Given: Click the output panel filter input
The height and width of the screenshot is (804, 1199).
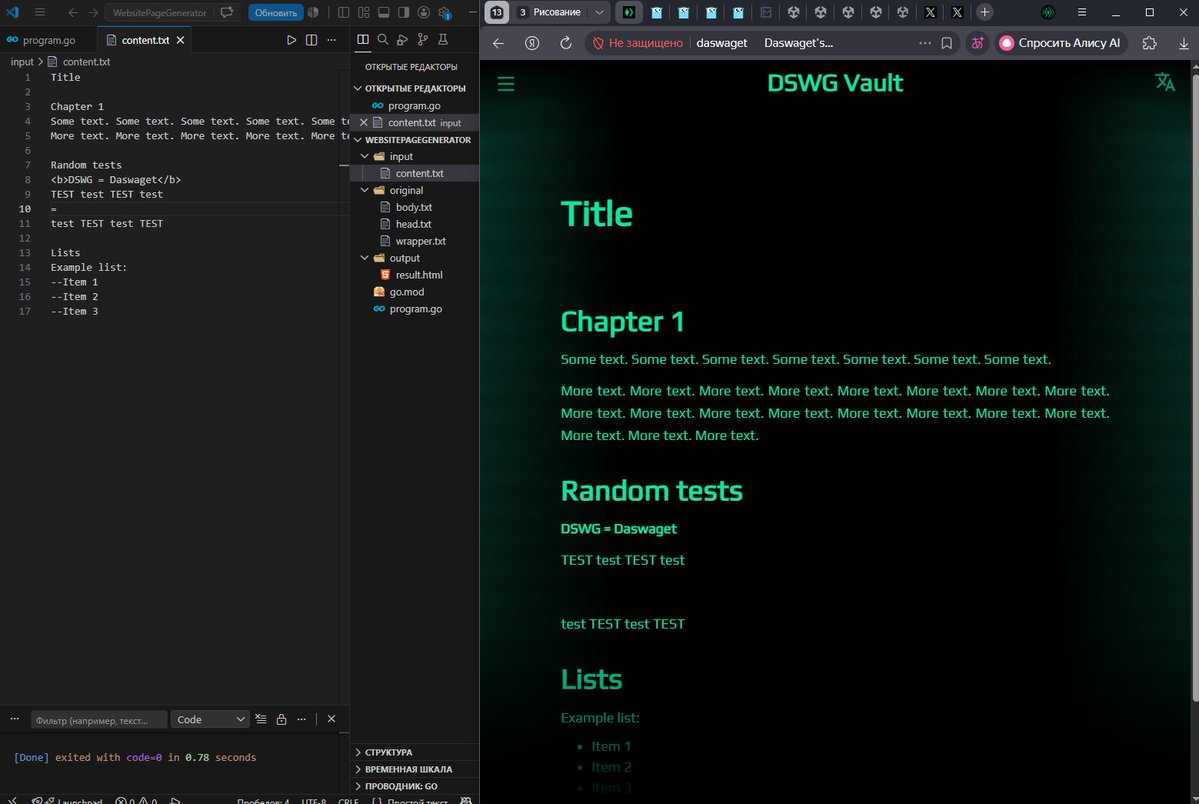Looking at the screenshot, I should point(97,720).
